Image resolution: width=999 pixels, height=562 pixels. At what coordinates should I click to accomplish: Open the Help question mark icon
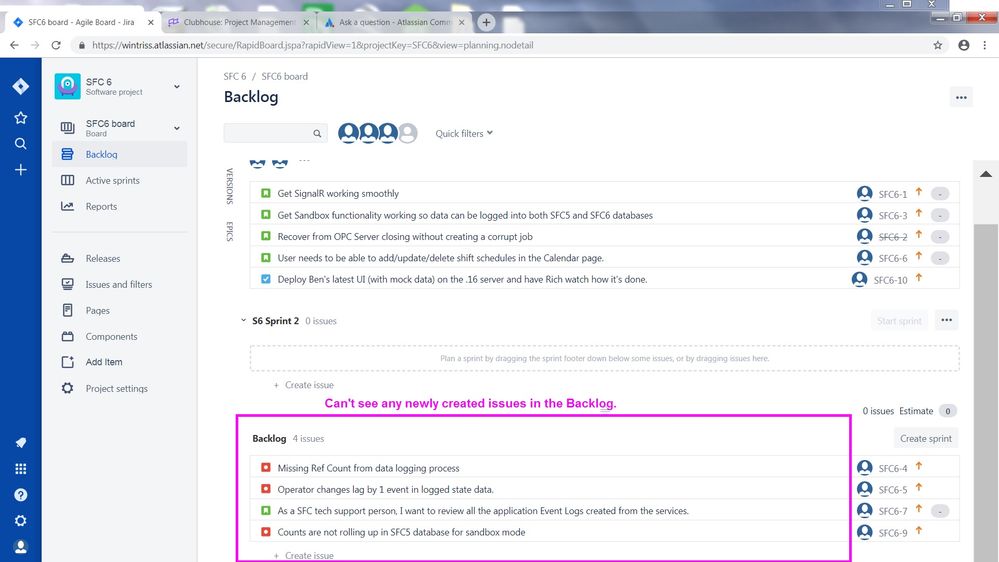[x=20, y=495]
